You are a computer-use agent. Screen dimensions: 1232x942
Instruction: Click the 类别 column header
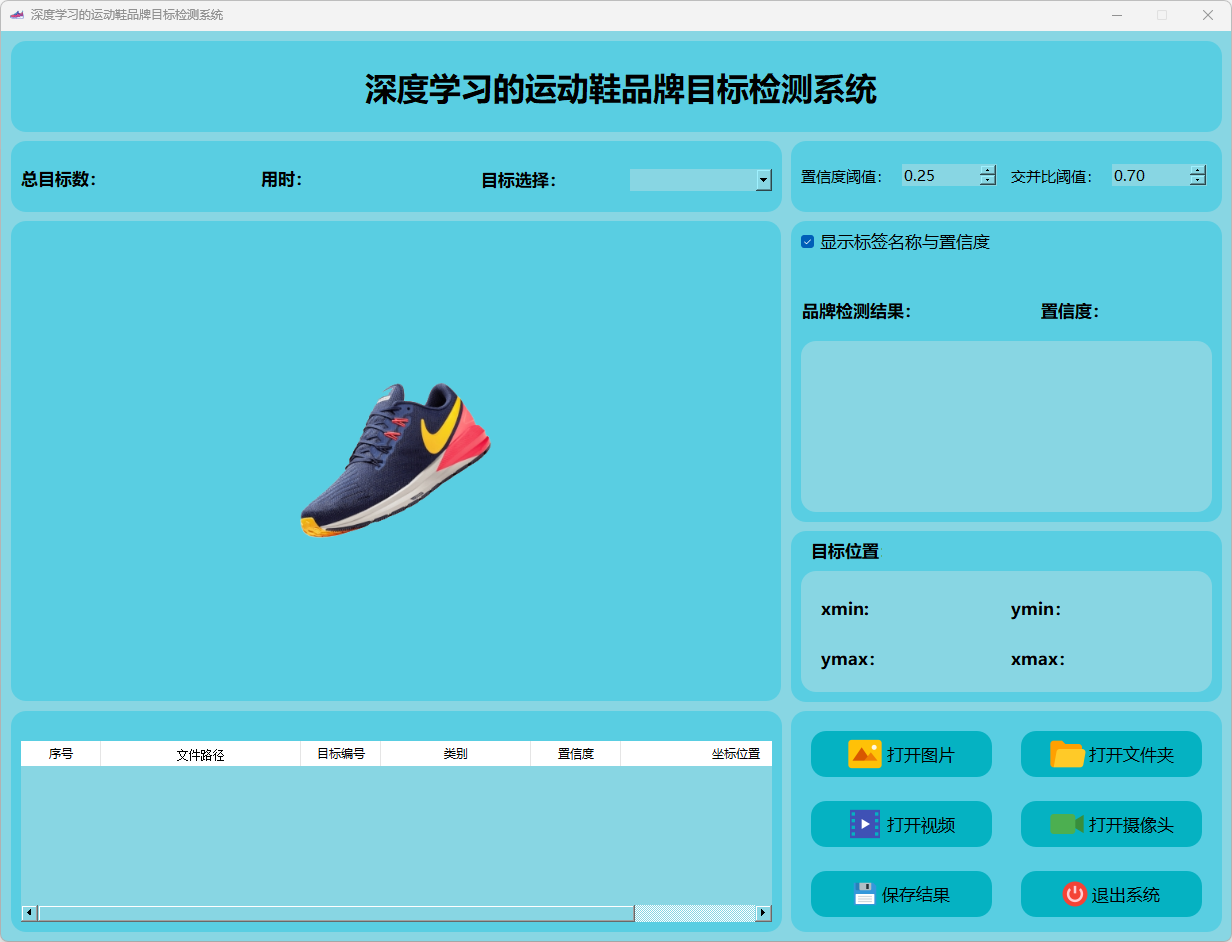tap(455, 754)
